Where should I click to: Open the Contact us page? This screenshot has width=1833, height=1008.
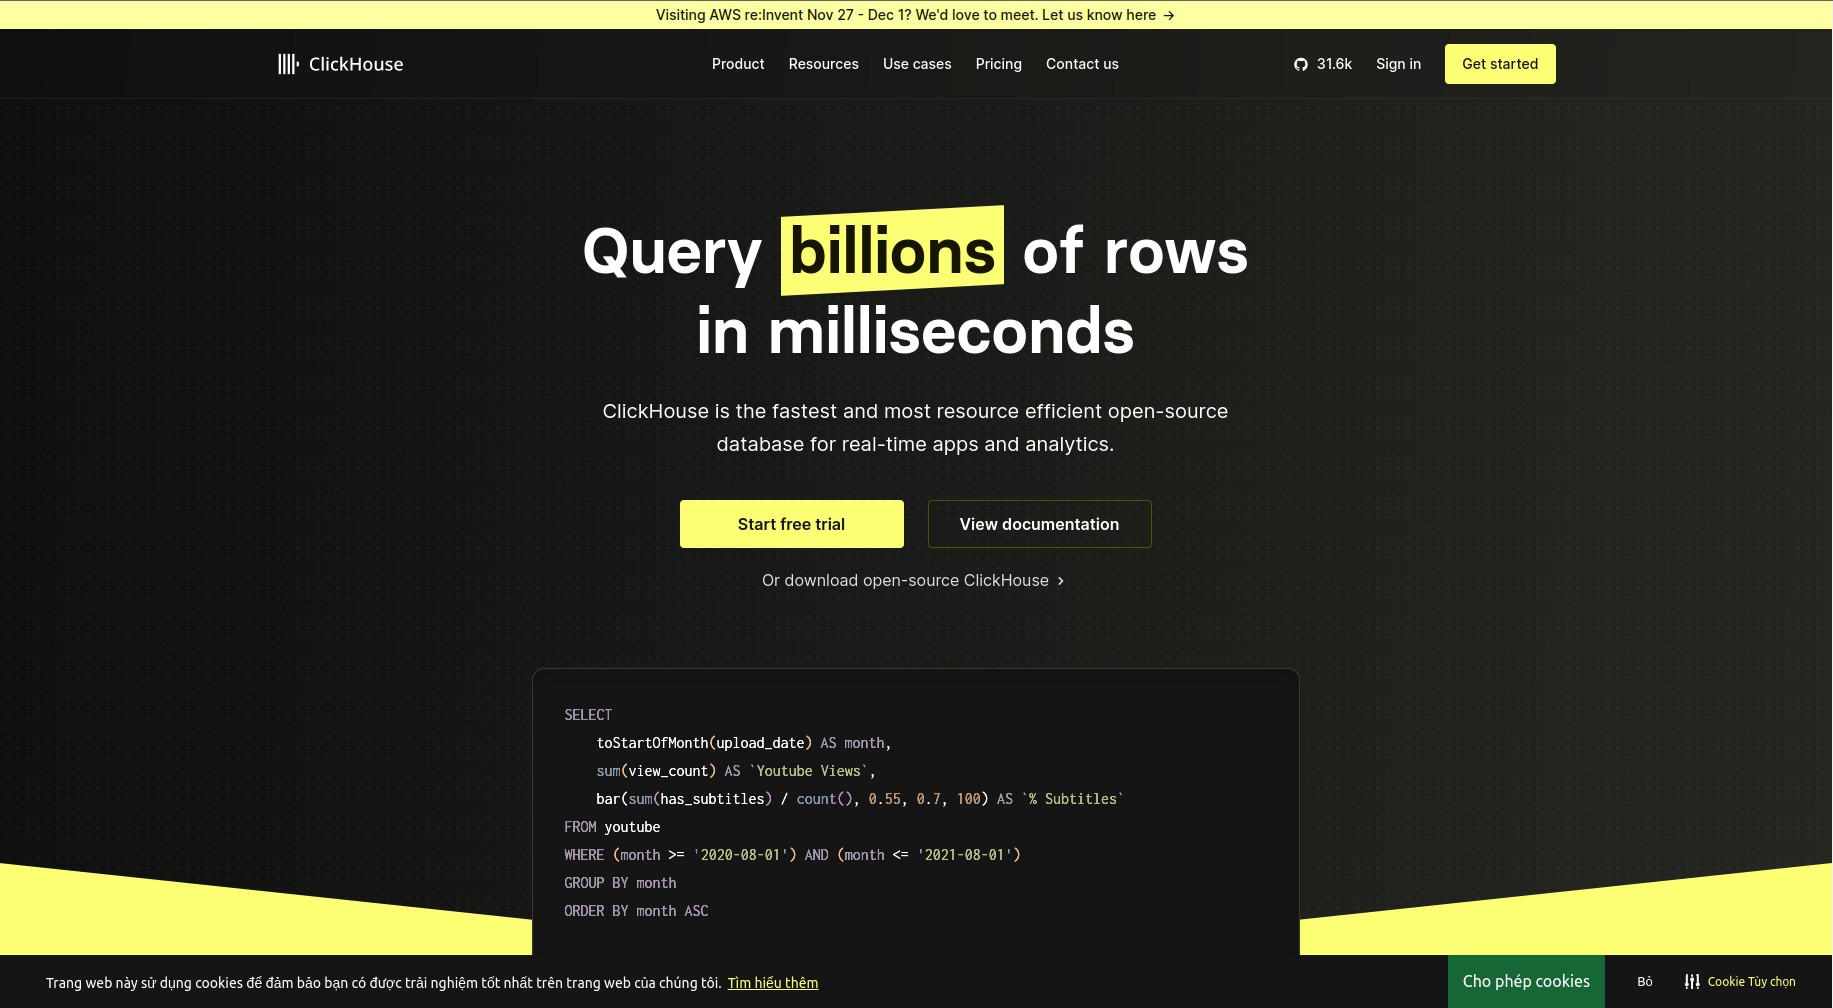coord(1082,64)
